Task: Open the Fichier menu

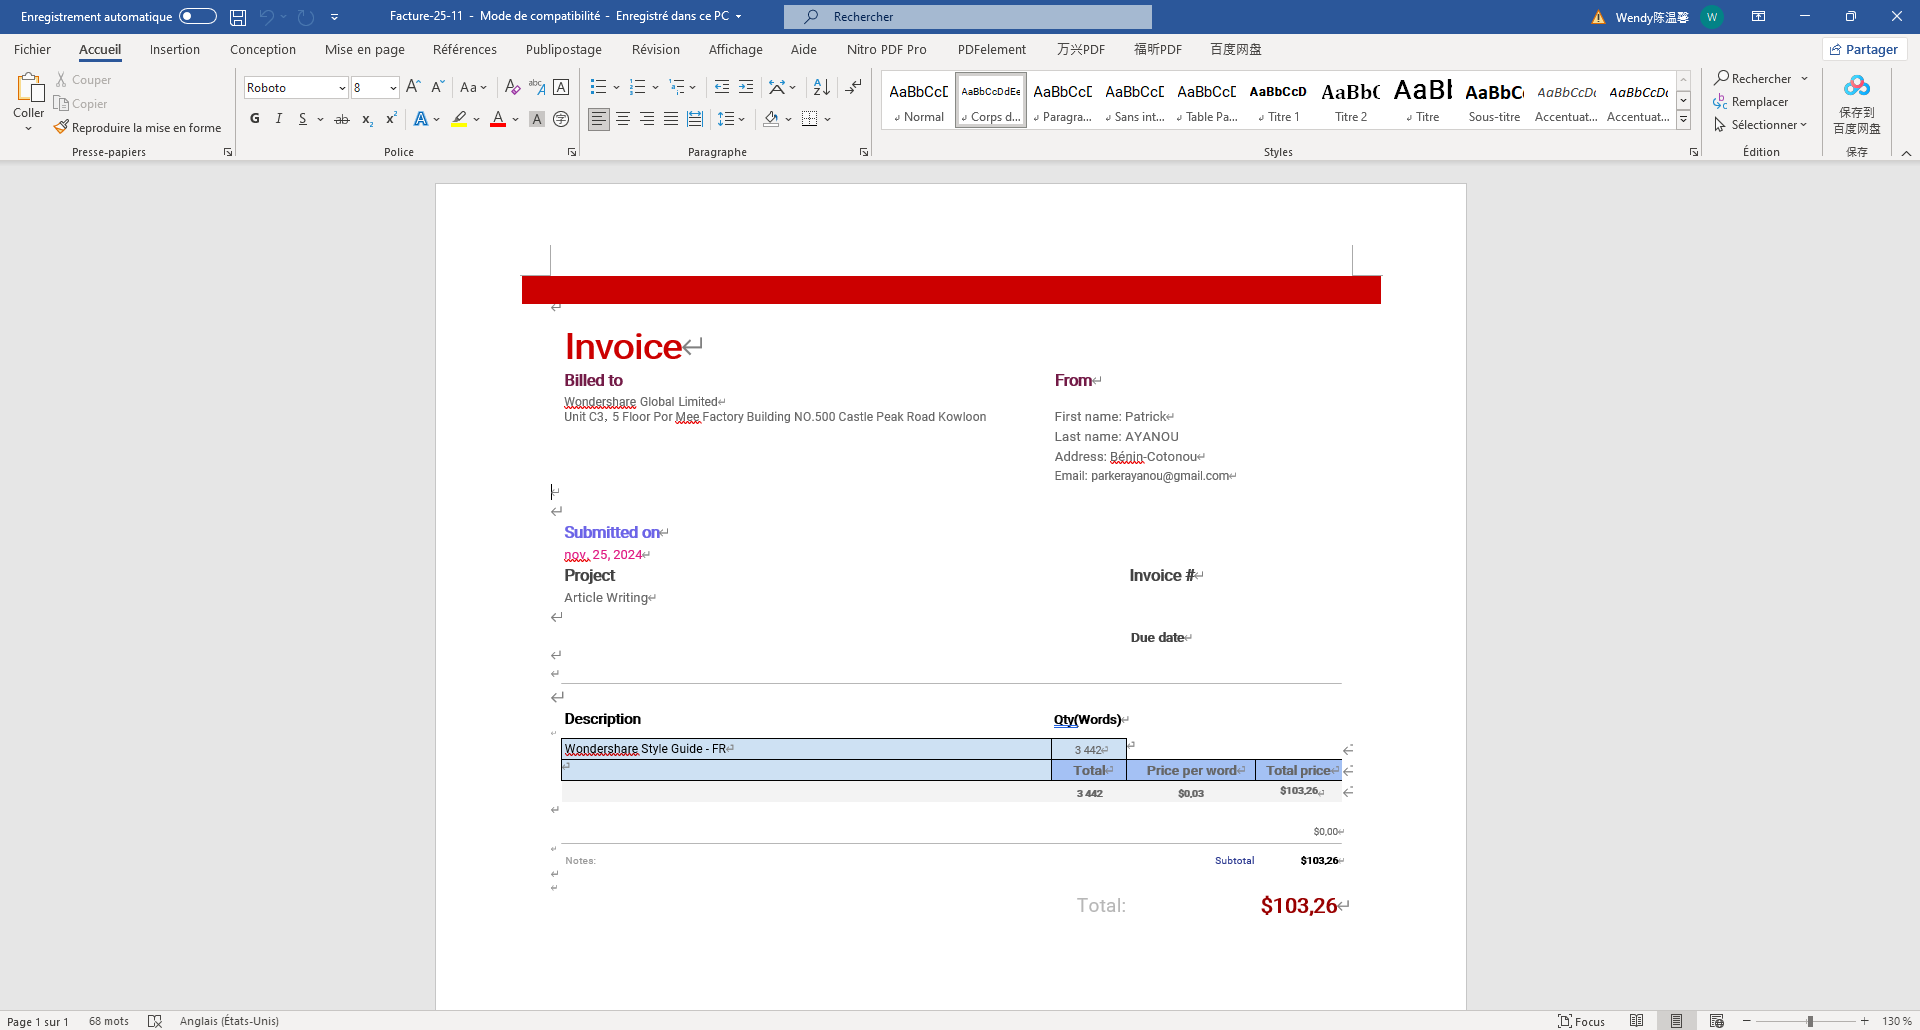Action: (32, 49)
